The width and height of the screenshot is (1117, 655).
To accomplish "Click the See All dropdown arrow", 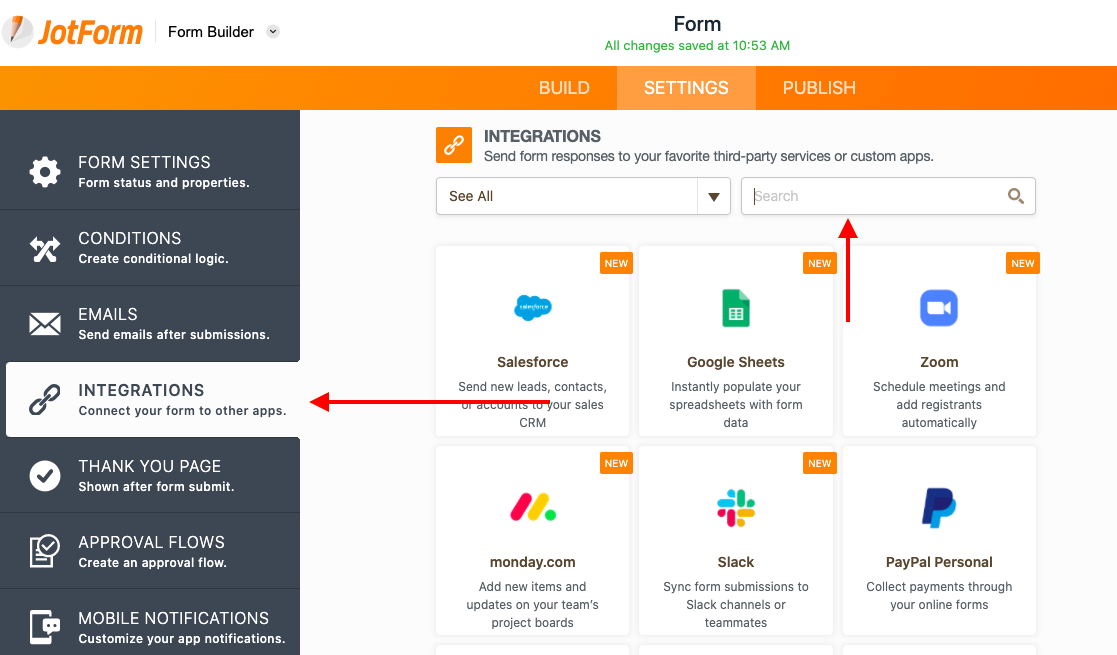I will point(713,196).
